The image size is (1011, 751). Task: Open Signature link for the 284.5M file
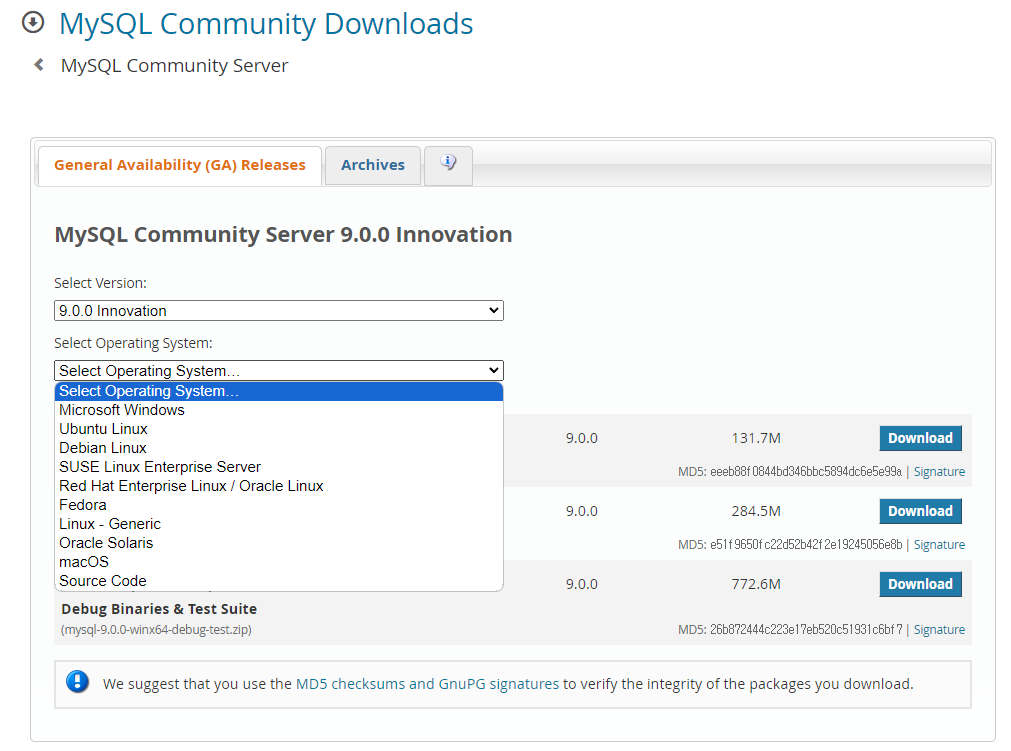click(939, 545)
